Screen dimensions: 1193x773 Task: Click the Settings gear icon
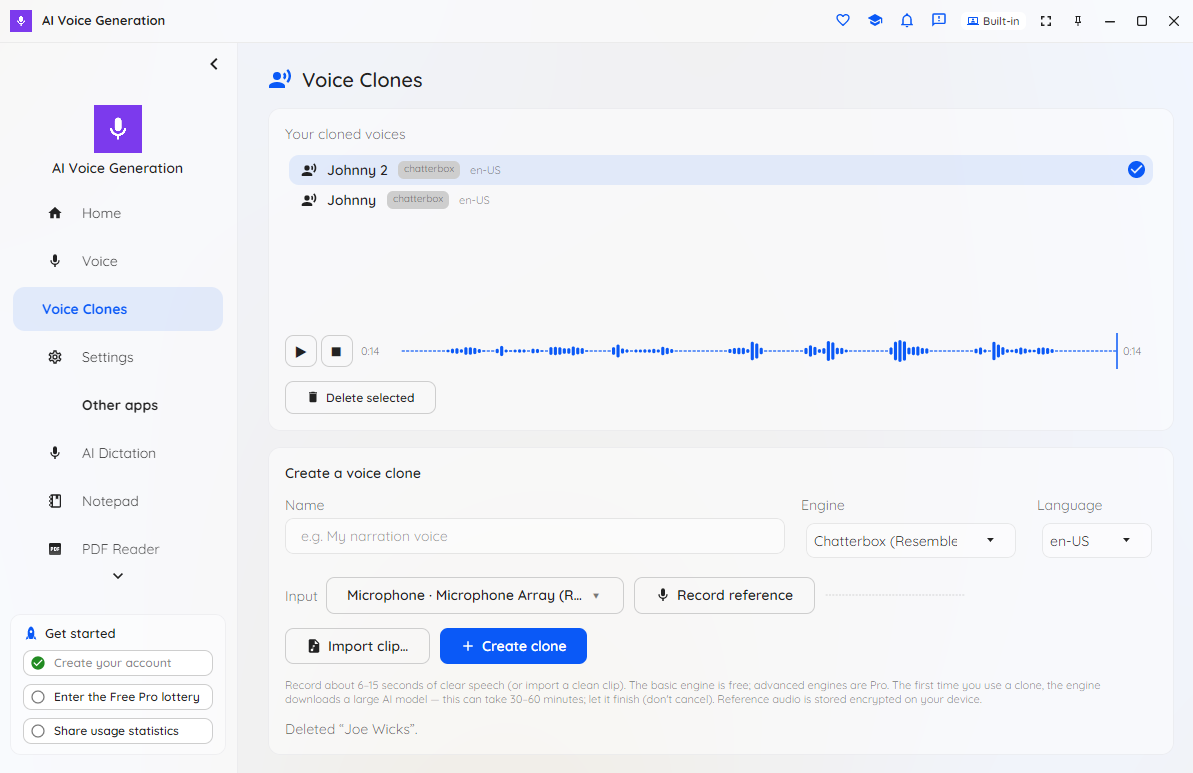click(x=55, y=357)
